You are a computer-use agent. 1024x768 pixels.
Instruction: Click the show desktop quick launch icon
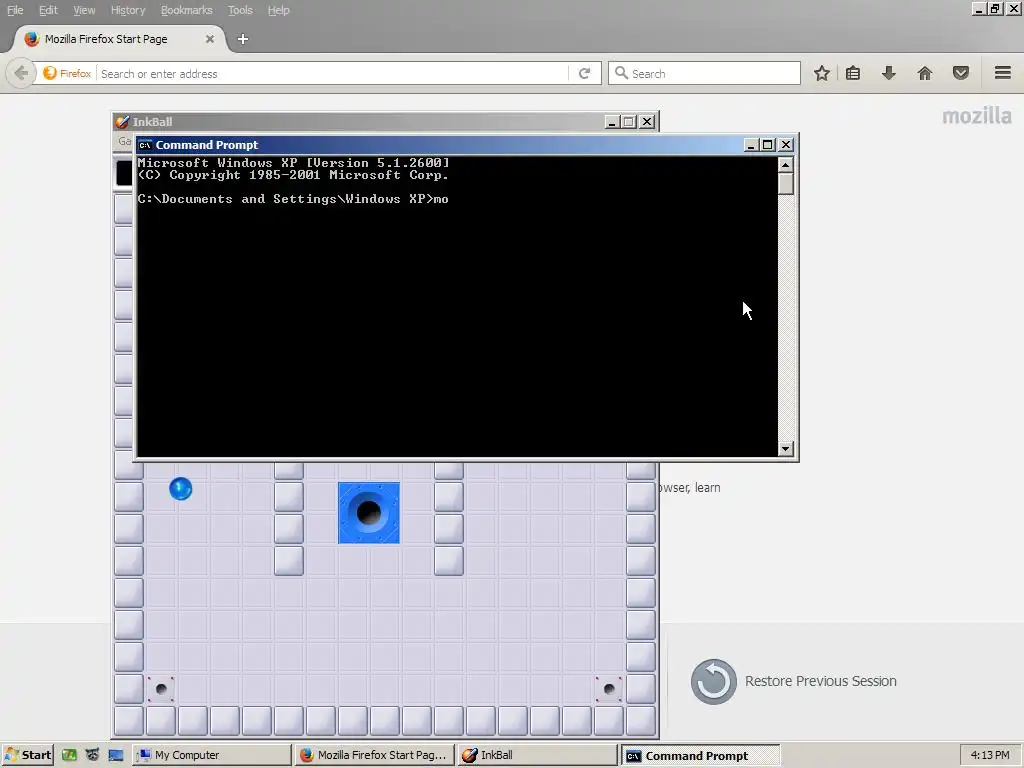pos(116,756)
